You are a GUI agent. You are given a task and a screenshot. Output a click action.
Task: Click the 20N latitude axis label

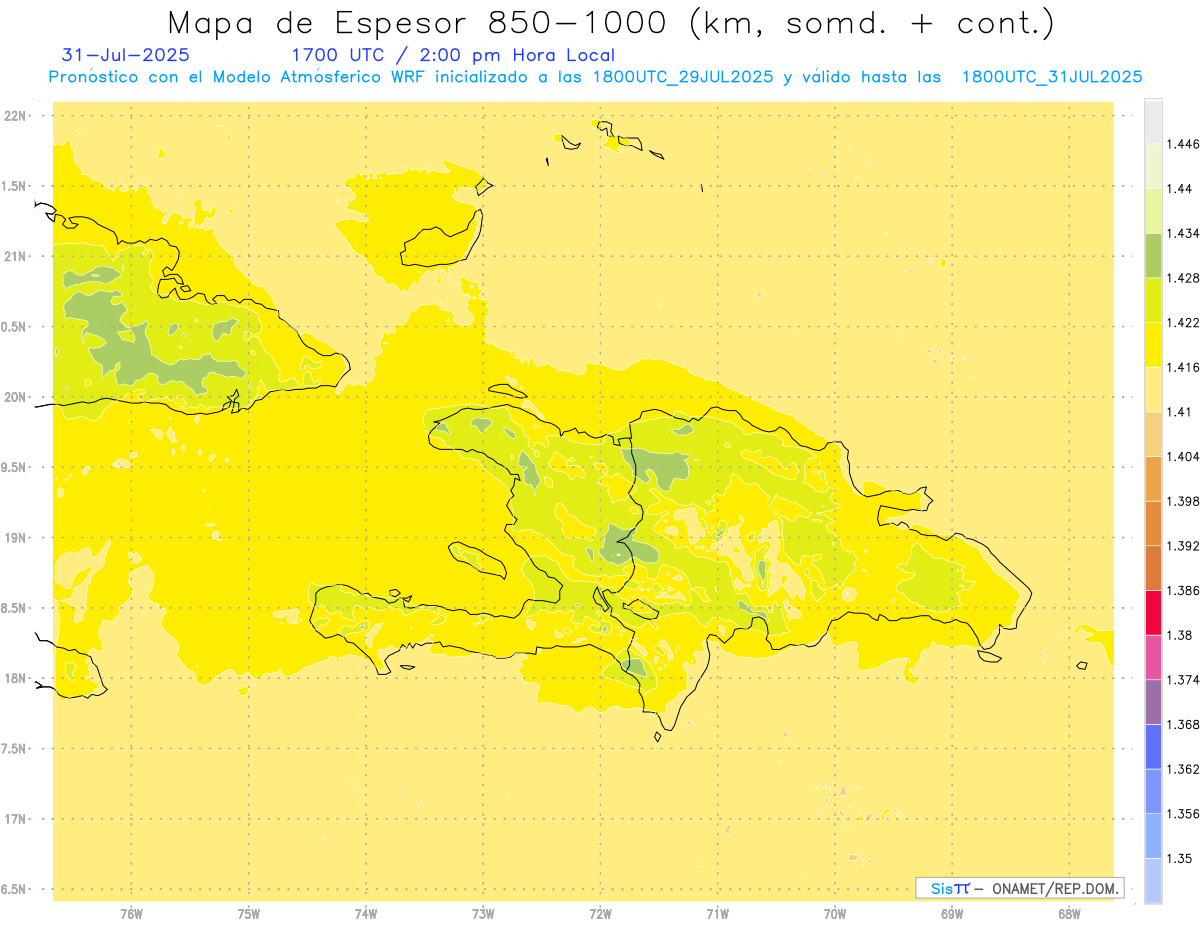pos(16,397)
